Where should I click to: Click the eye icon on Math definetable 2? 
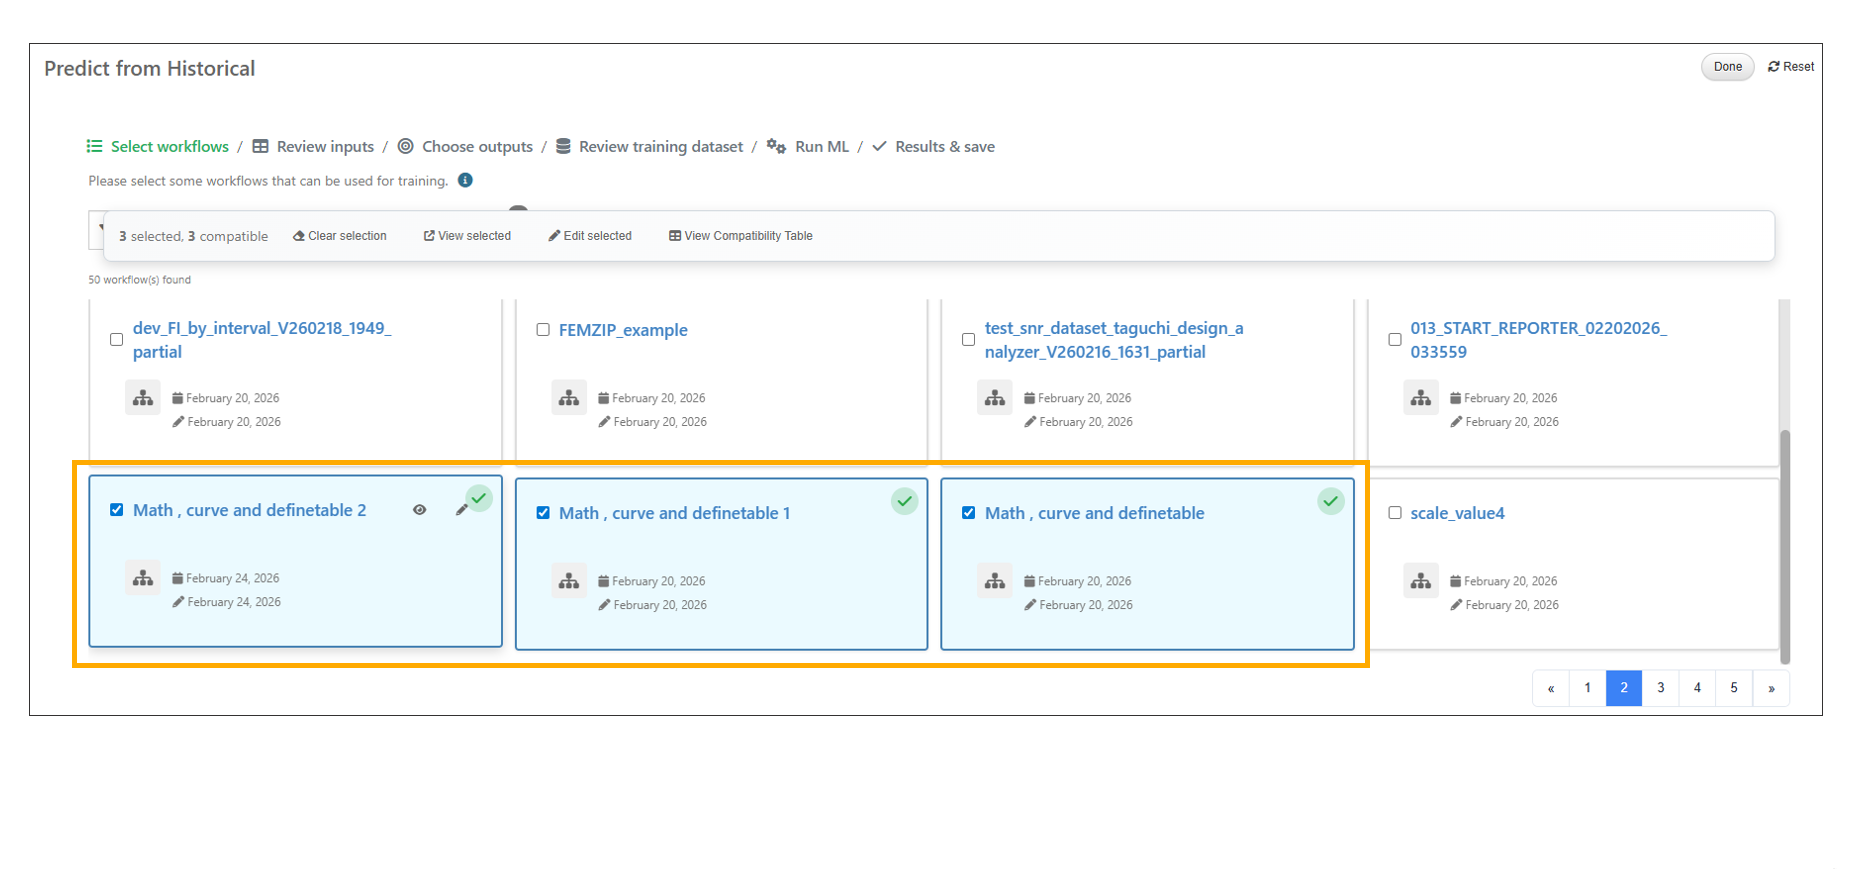[x=420, y=510]
